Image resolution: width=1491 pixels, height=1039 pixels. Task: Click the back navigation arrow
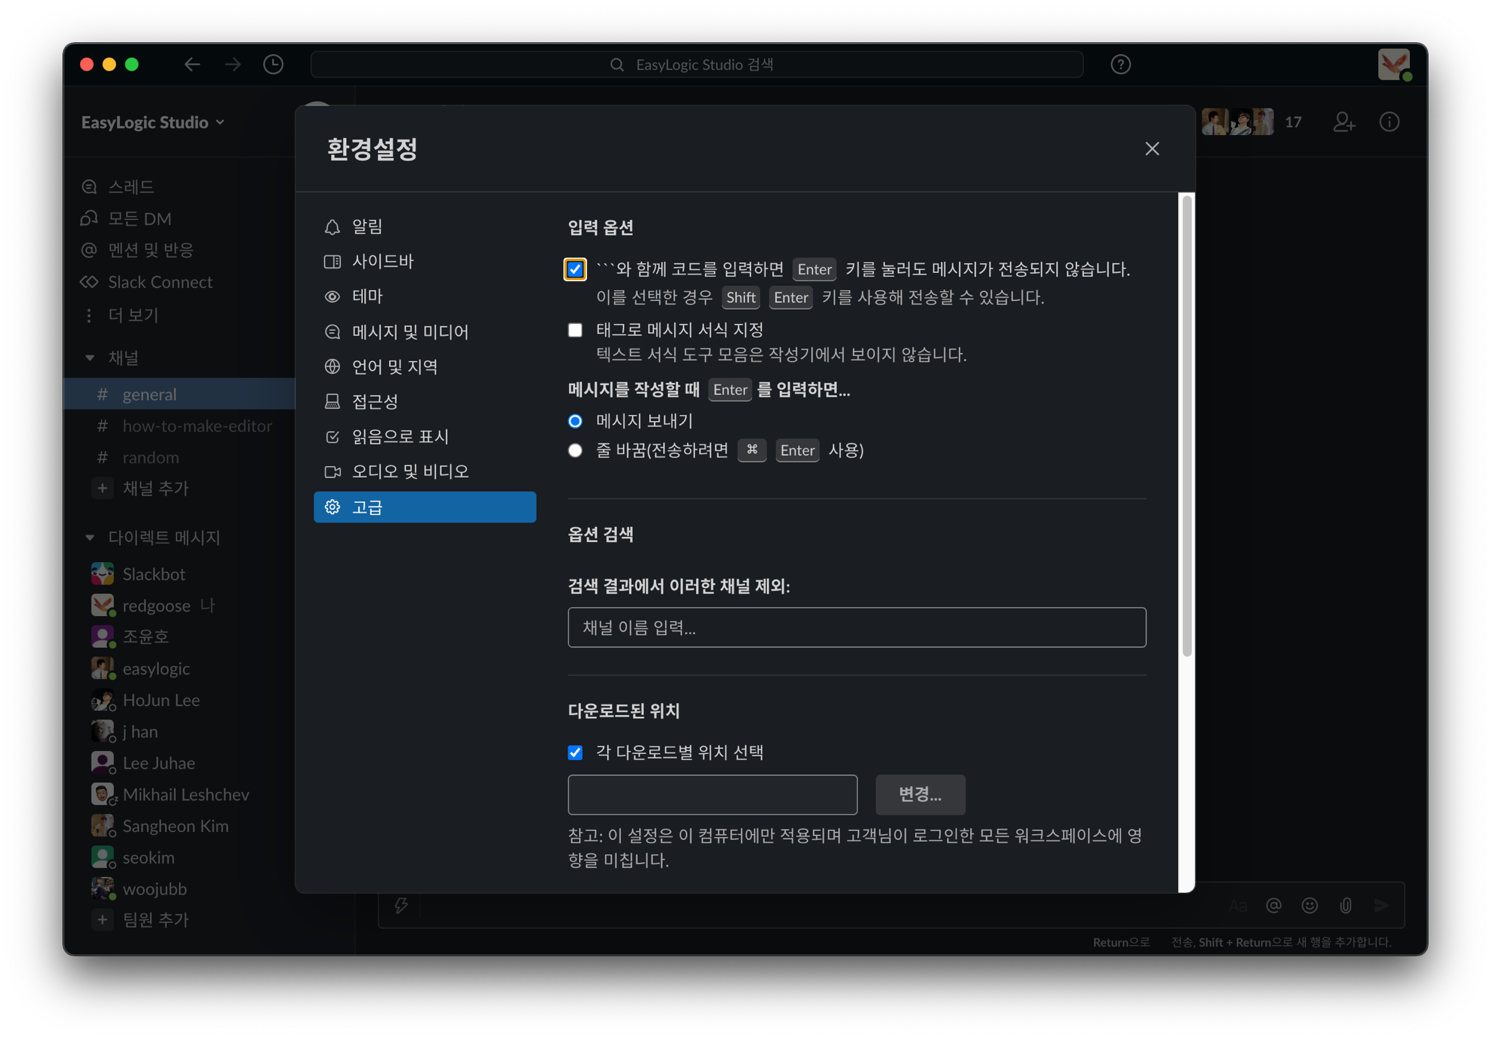(x=192, y=64)
